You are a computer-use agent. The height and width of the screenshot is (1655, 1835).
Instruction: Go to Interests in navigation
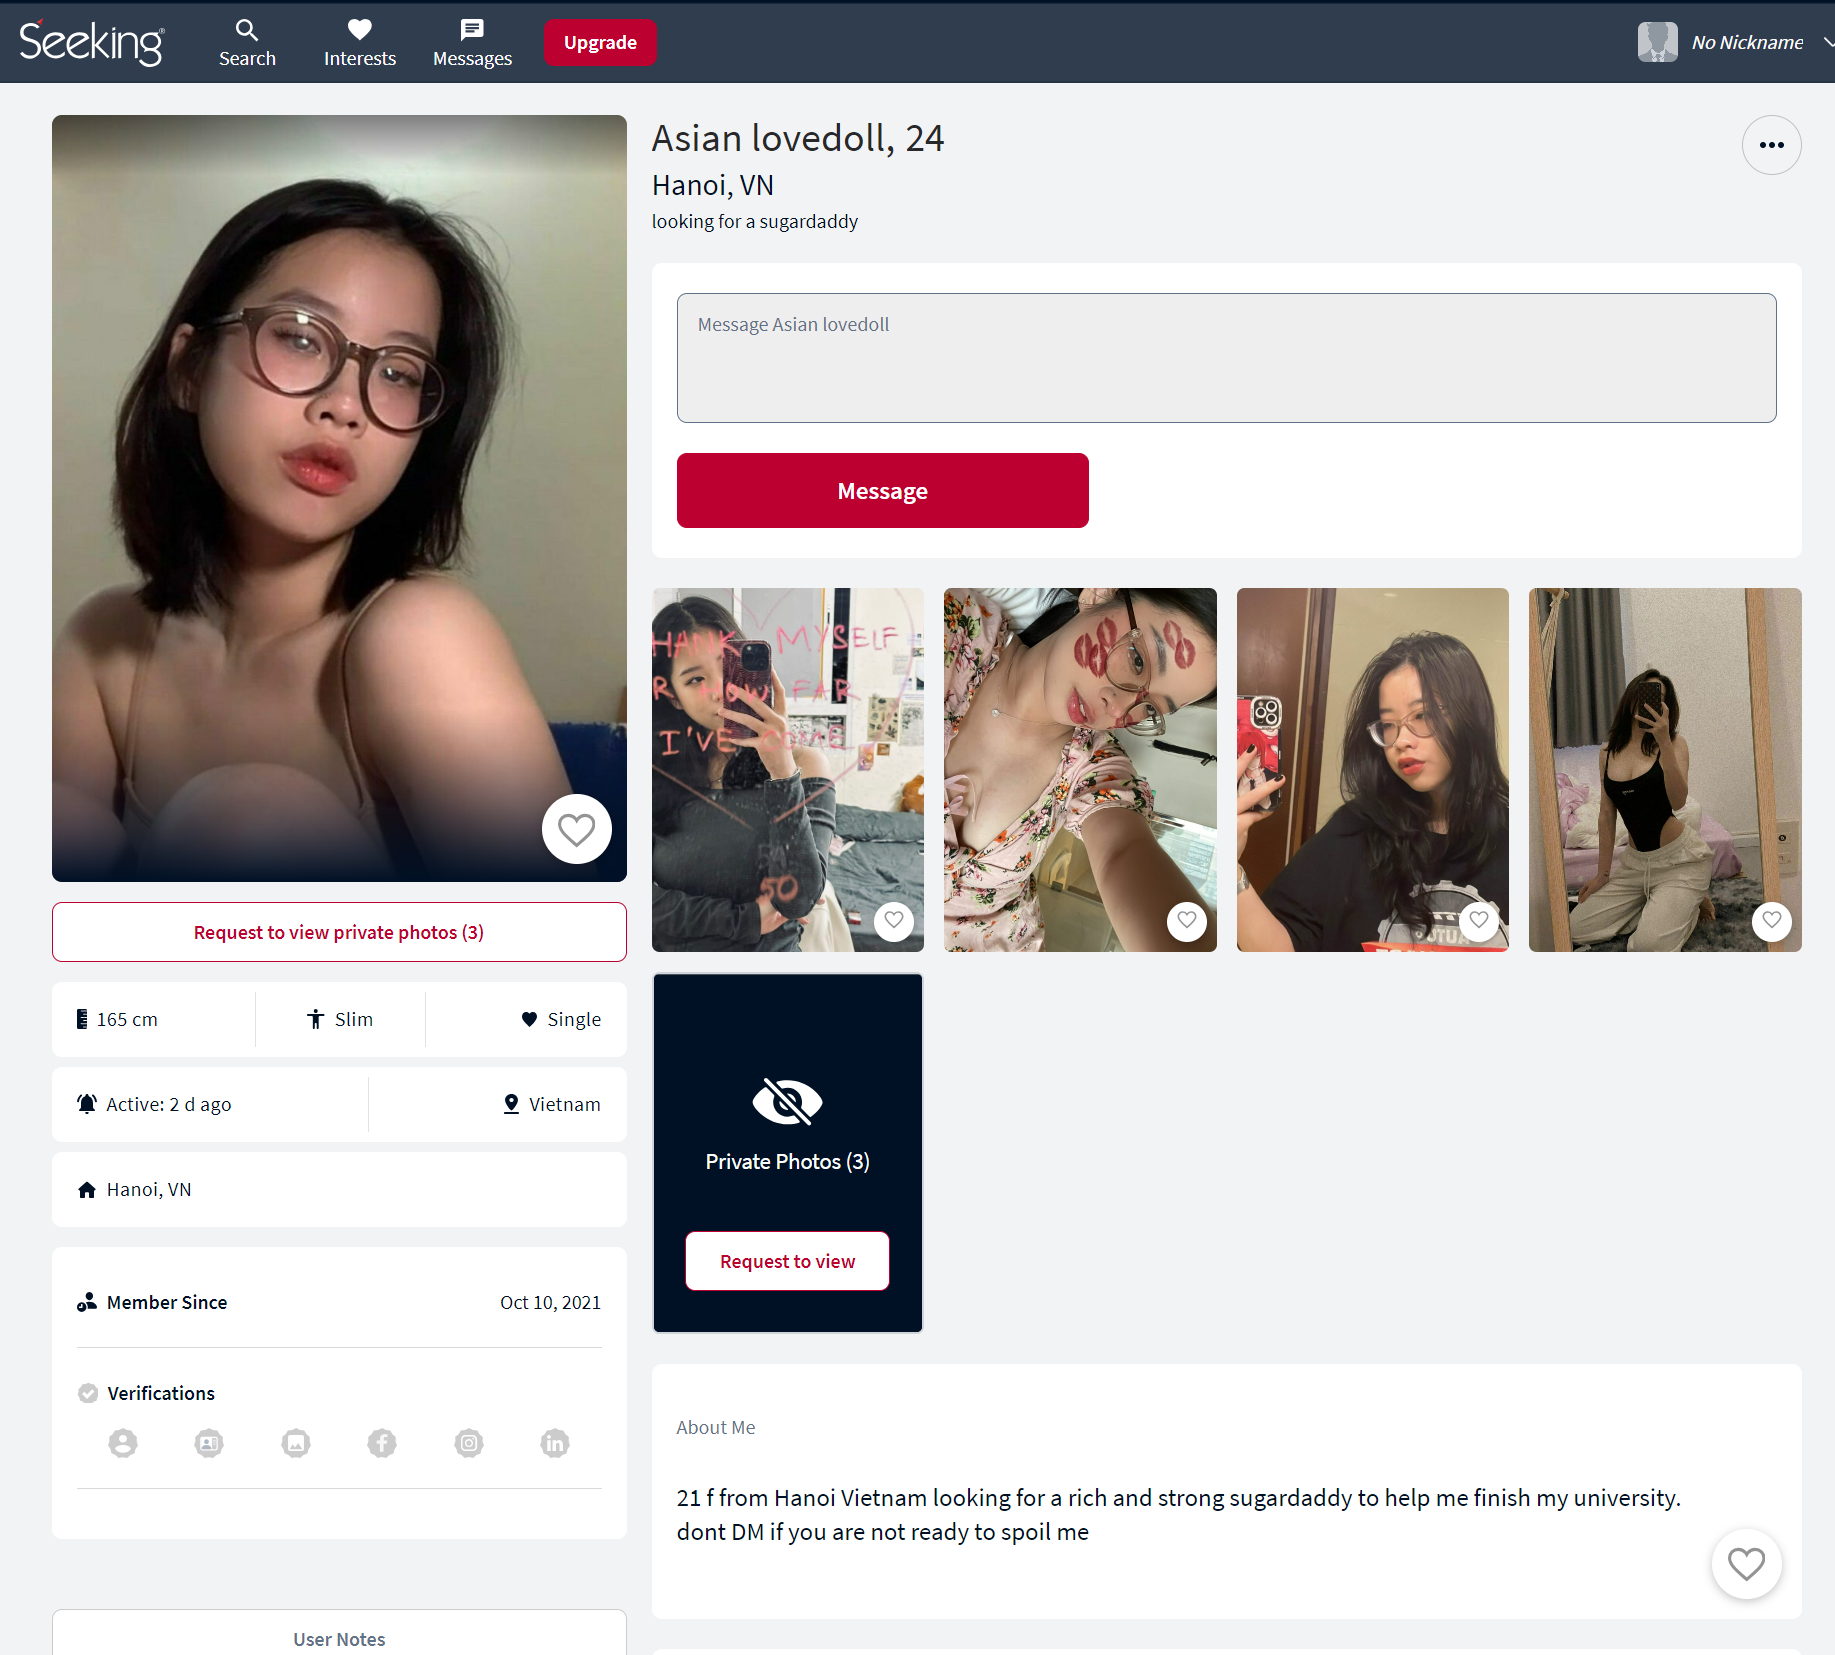[359, 43]
